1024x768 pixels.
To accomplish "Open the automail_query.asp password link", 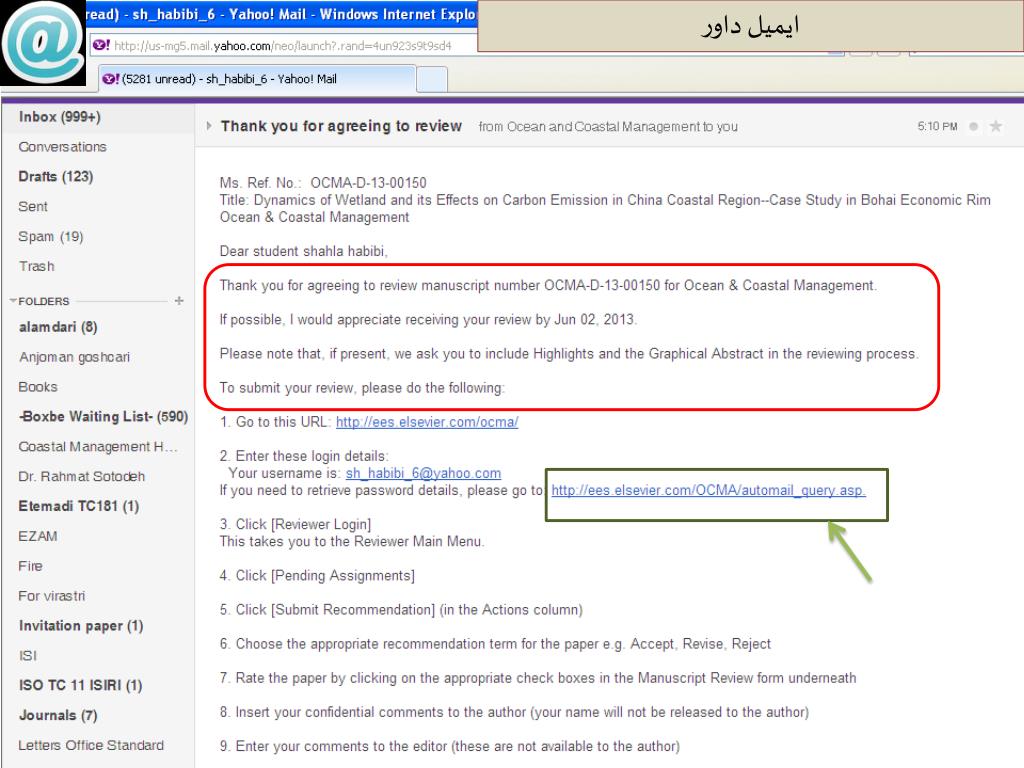I will pos(709,490).
